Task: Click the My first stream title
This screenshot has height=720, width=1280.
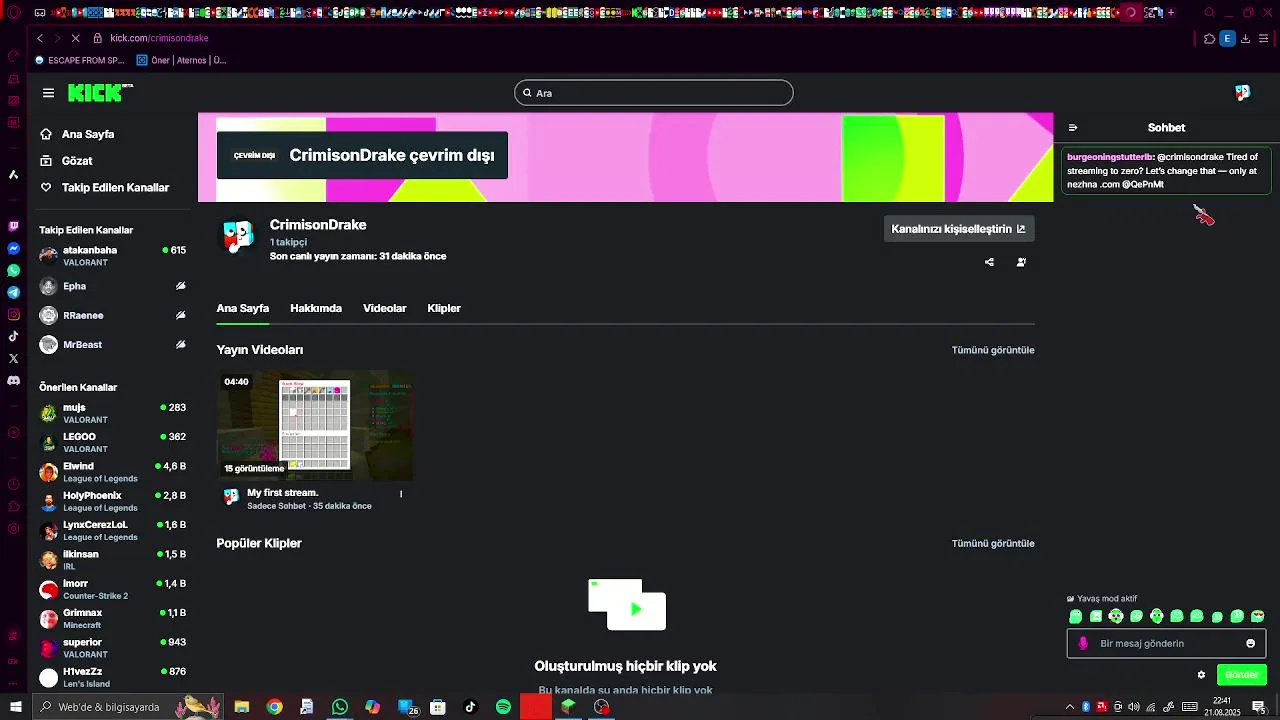Action: coord(282,493)
